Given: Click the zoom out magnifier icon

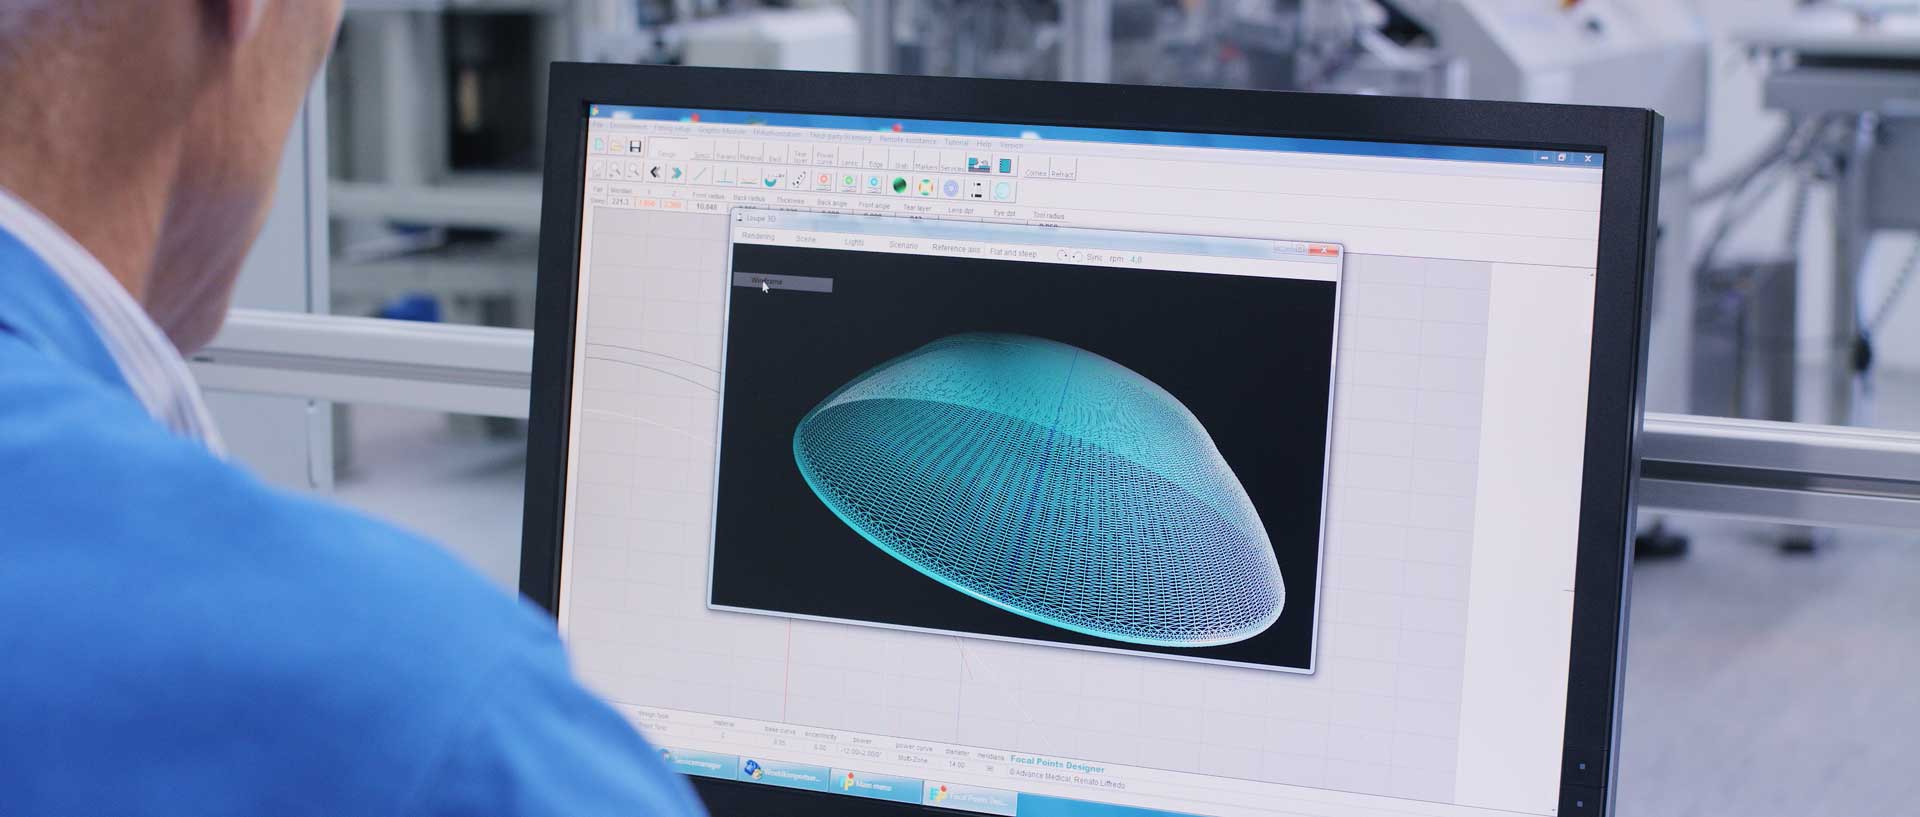Looking at the screenshot, I should point(633,170).
